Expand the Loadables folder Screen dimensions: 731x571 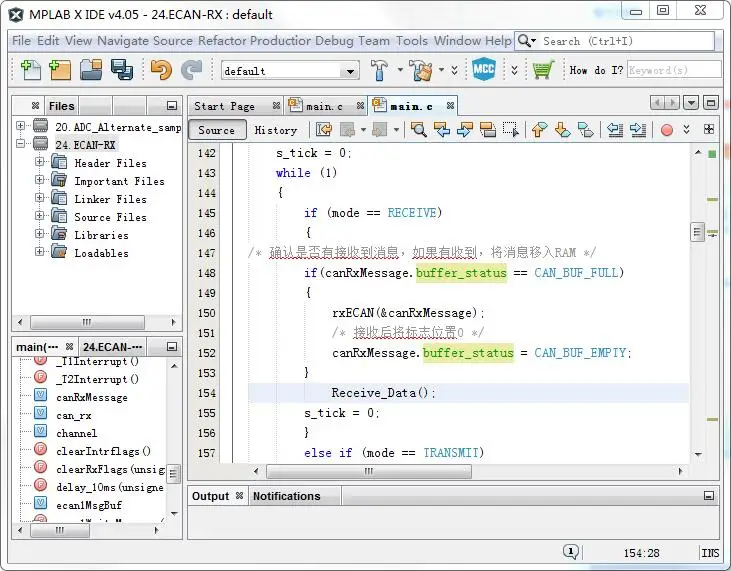[x=40, y=251]
